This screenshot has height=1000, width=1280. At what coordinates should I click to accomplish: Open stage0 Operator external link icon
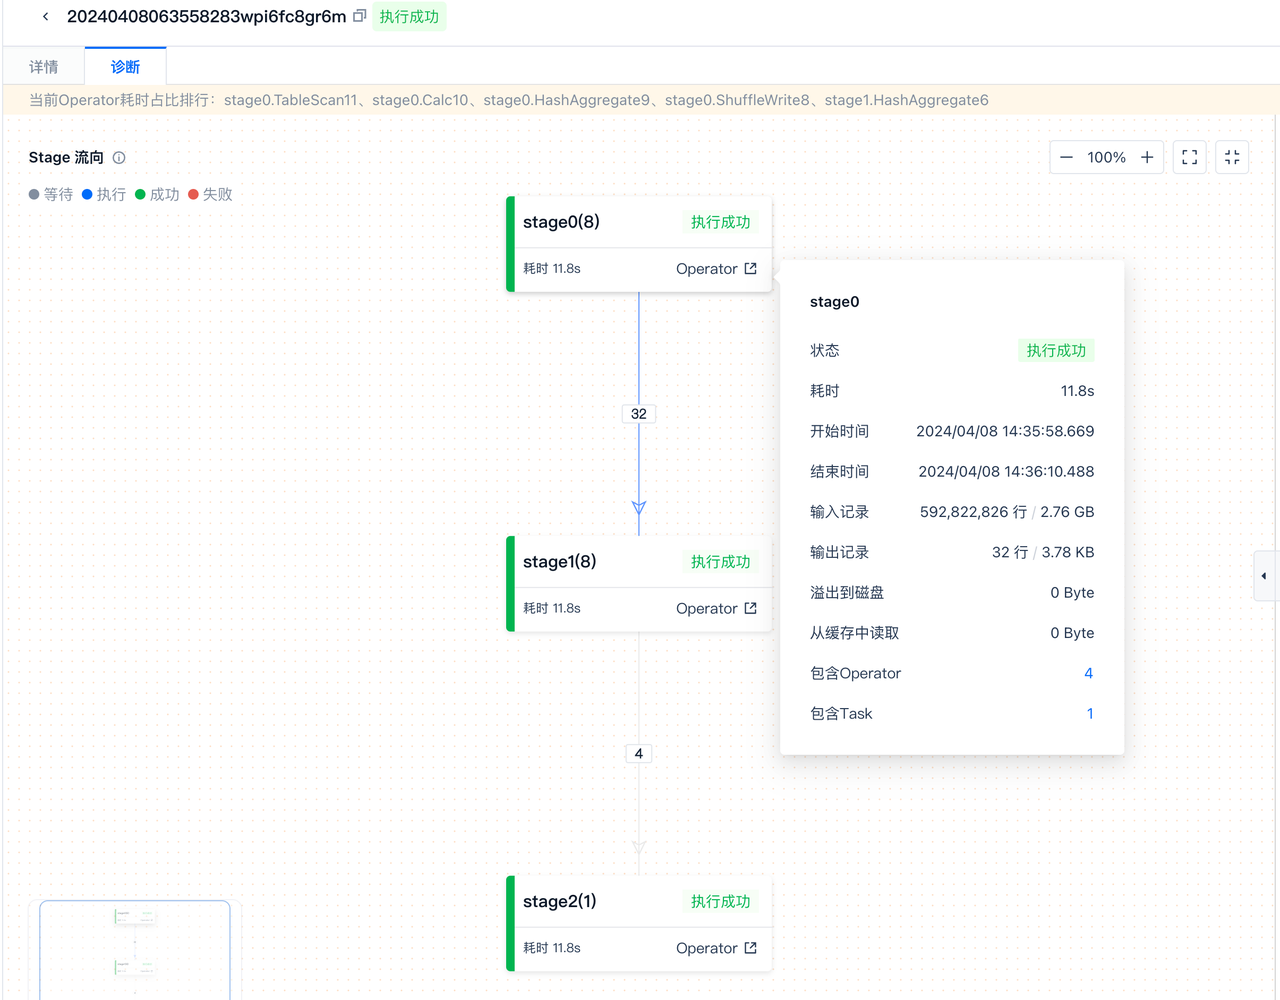coord(751,269)
